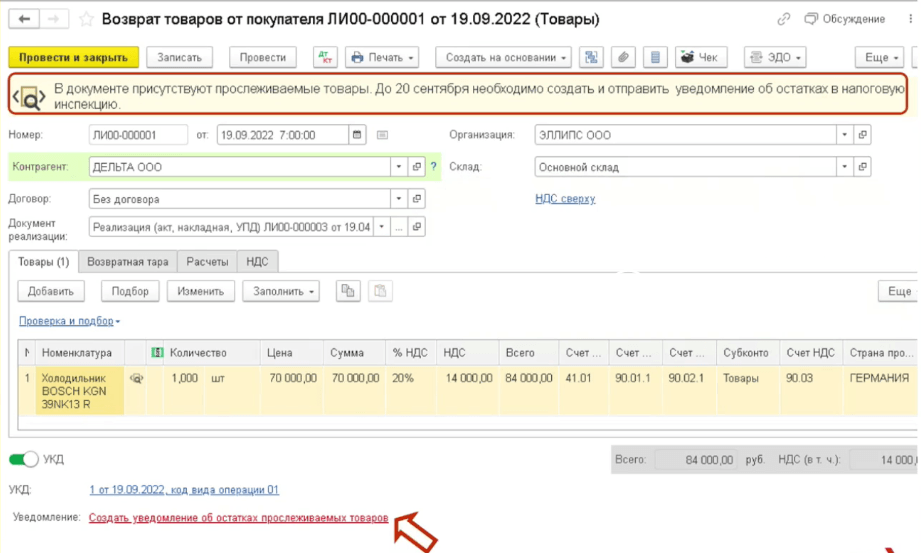Open link to create traceable goods notification
The width and height of the screenshot is (921, 553).
tap(238, 518)
